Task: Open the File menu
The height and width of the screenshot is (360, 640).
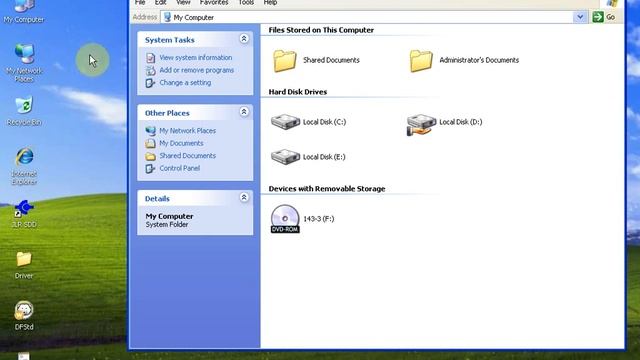Action: click(140, 2)
